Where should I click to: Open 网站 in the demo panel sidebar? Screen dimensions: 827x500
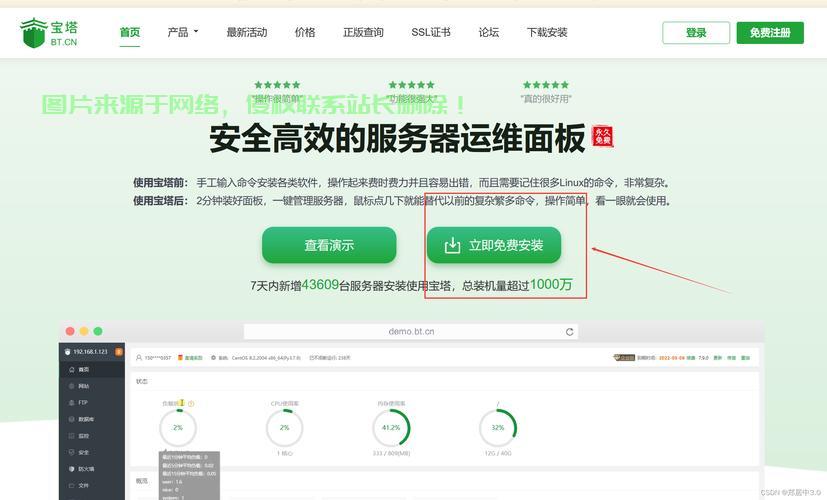(x=92, y=386)
